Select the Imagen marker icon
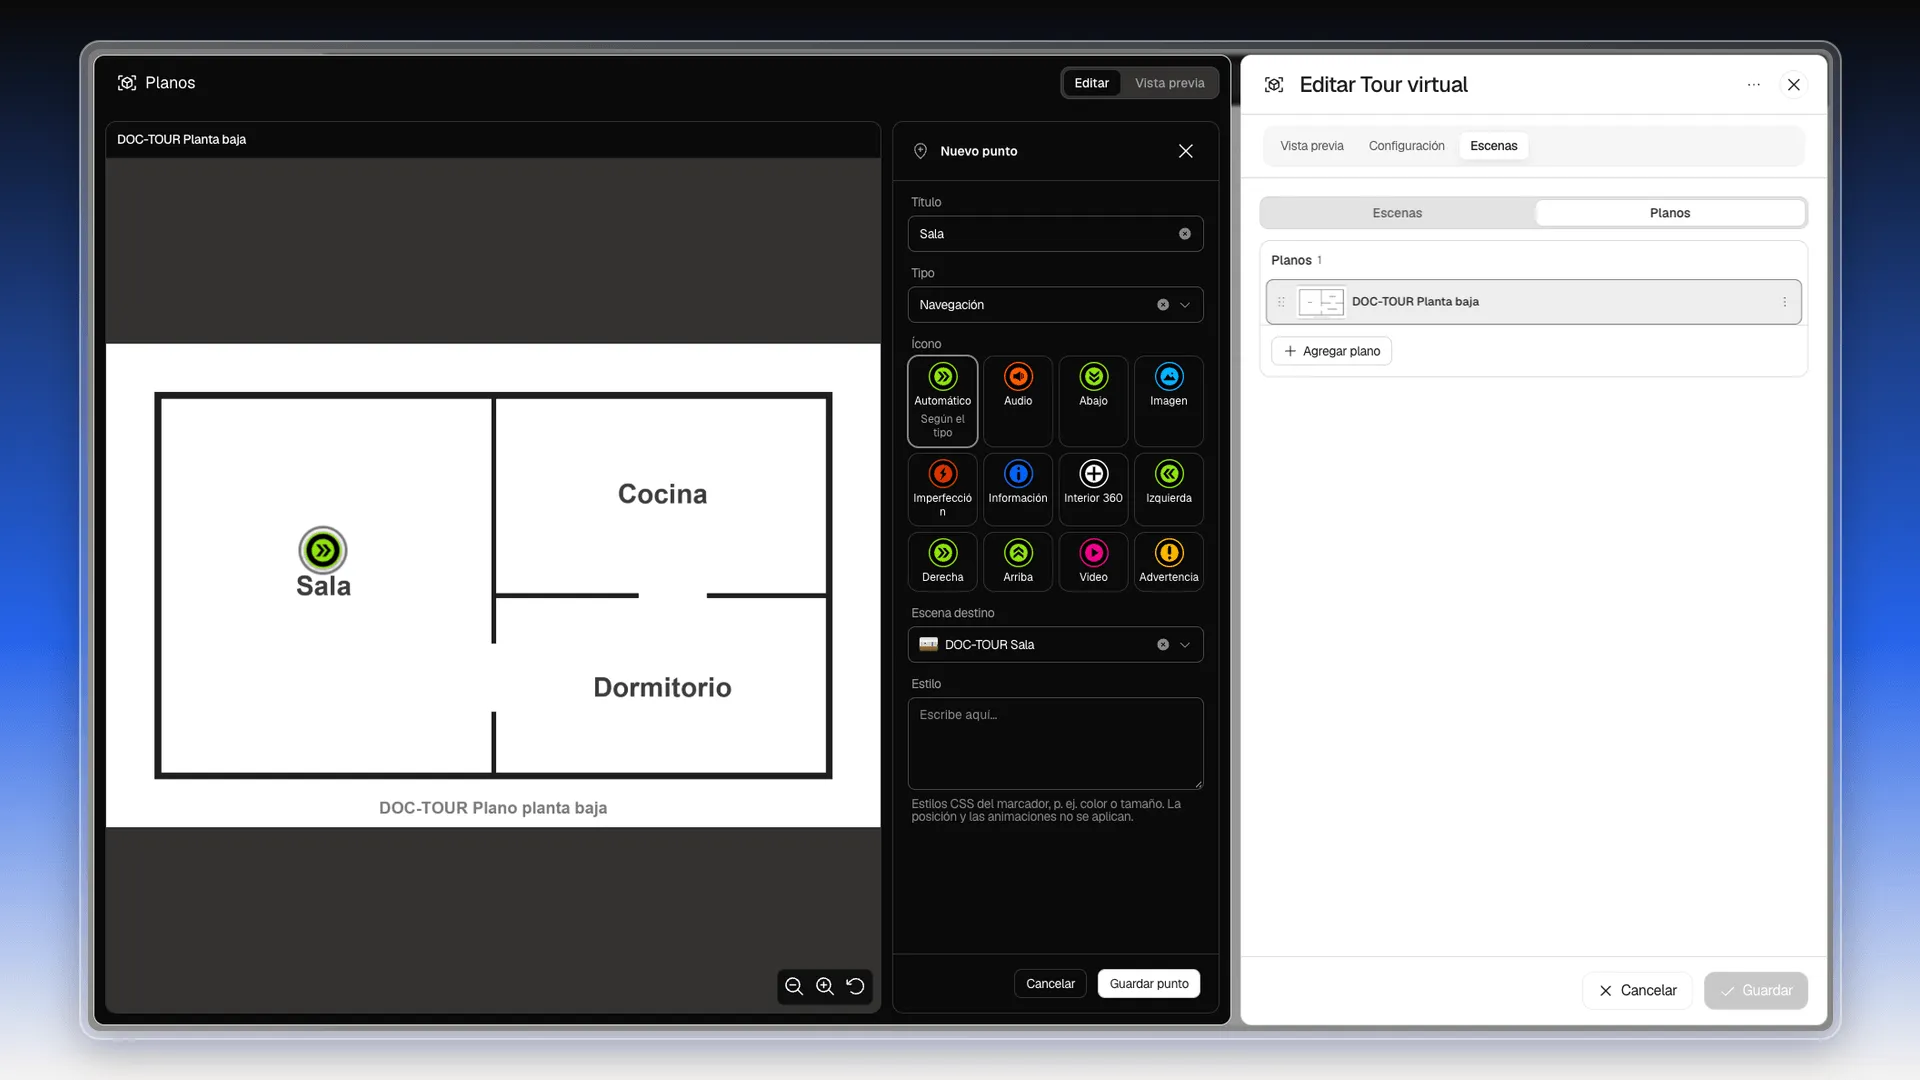Screen dimensions: 1920x1080 click(x=1168, y=401)
